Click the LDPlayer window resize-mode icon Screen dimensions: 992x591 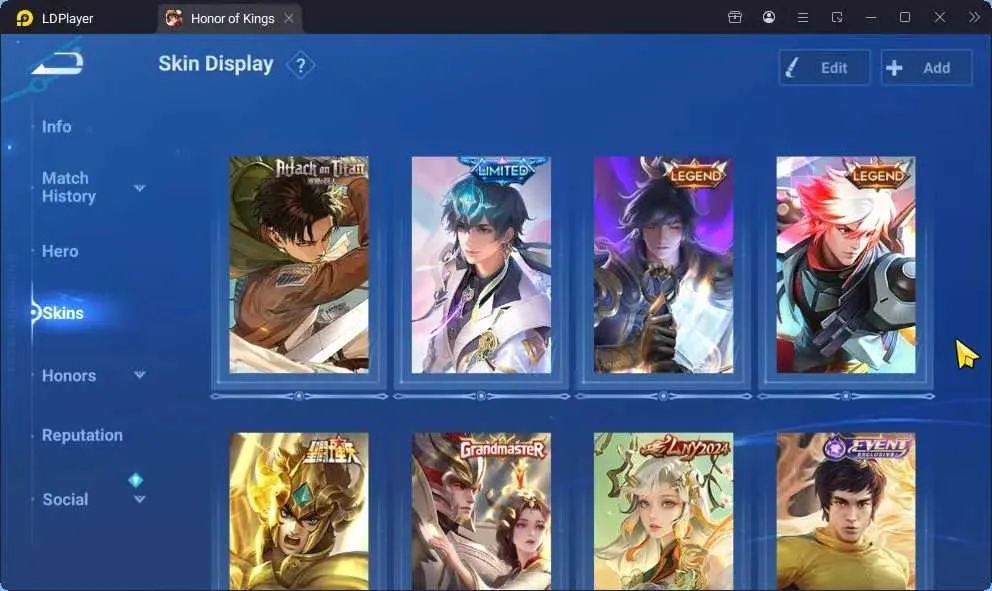click(837, 17)
